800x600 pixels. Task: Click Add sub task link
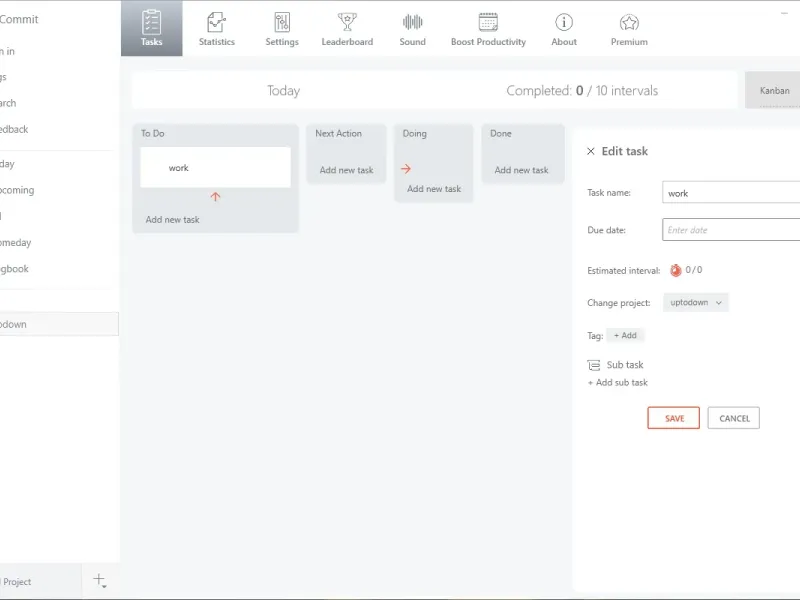pyautogui.click(x=617, y=383)
